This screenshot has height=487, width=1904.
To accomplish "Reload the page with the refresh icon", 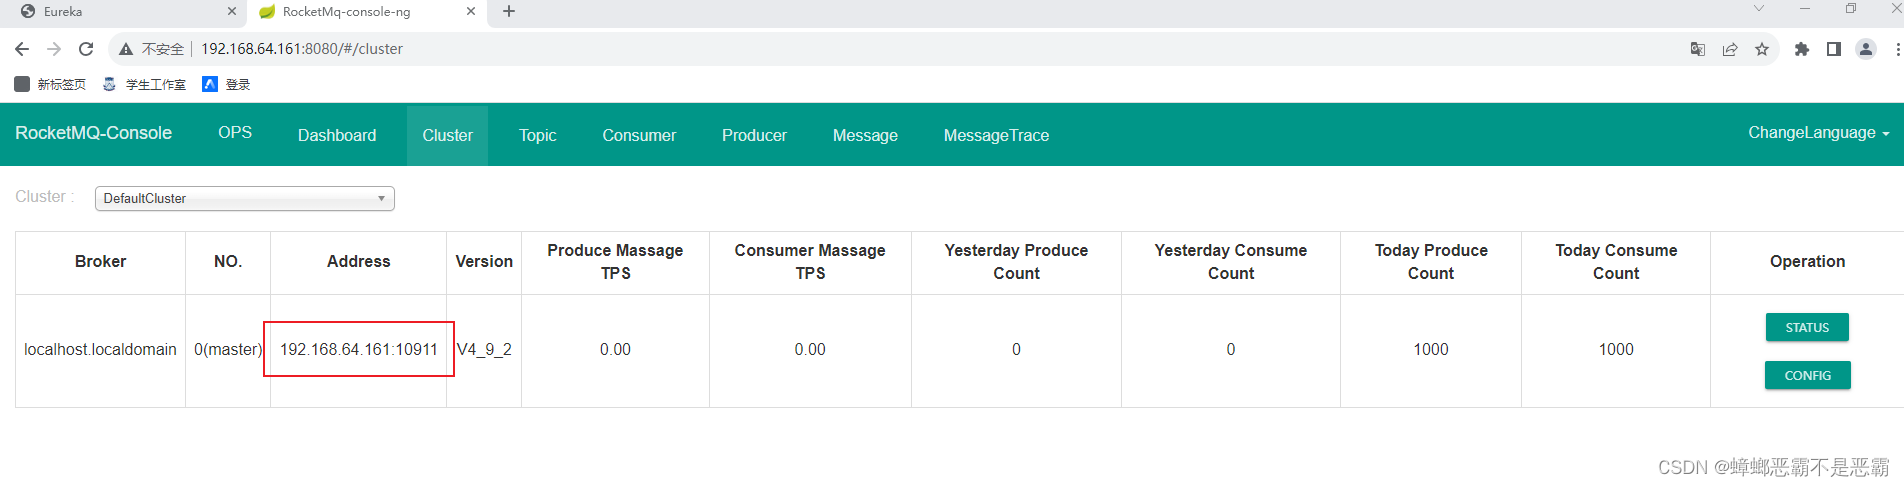I will coord(86,49).
